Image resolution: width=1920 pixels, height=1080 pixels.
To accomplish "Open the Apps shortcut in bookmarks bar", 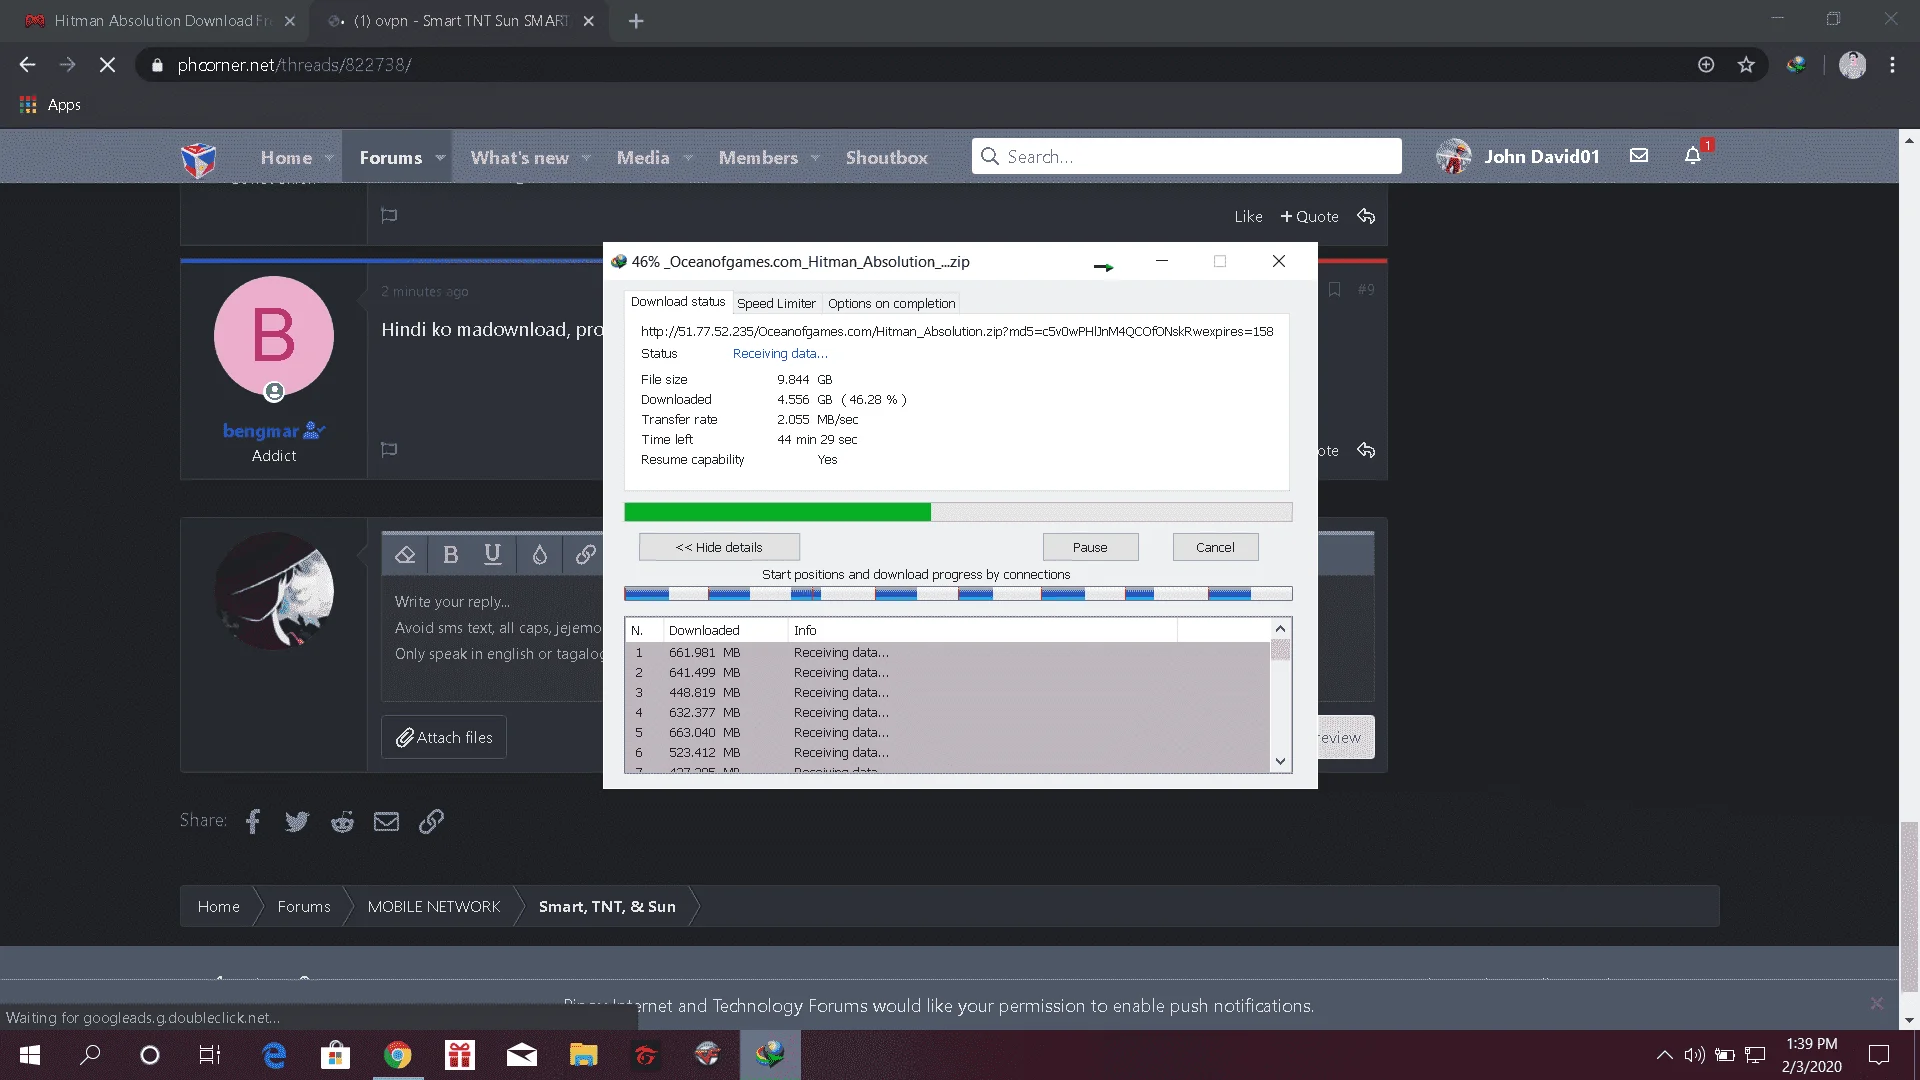I will pos(50,105).
